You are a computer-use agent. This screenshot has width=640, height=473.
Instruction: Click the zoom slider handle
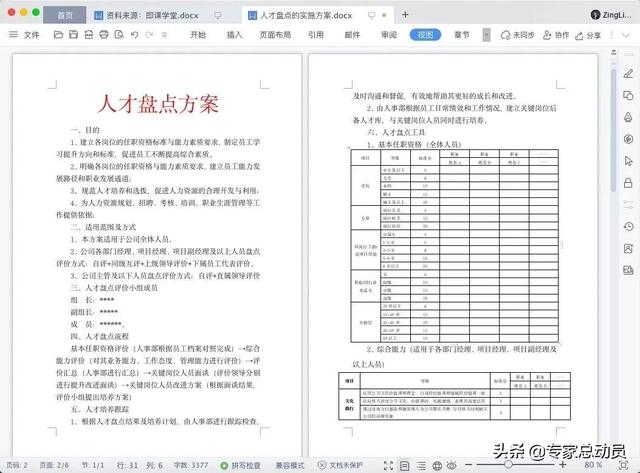click(508, 464)
